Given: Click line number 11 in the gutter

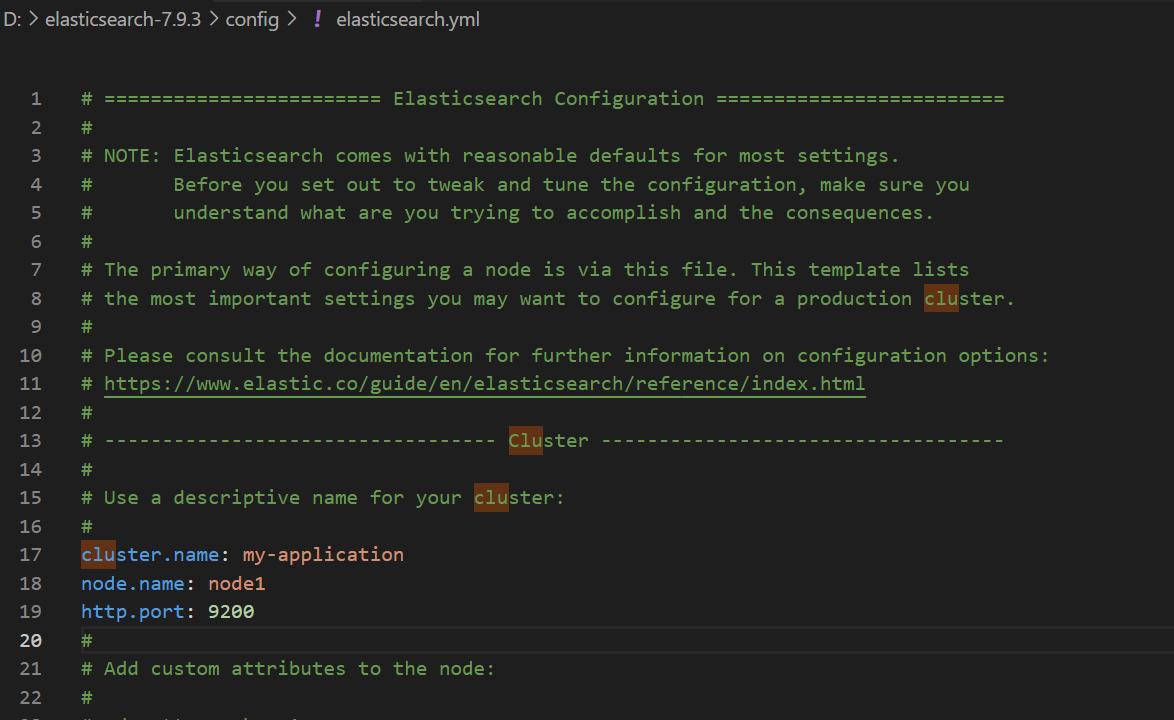Looking at the screenshot, I should (30, 384).
